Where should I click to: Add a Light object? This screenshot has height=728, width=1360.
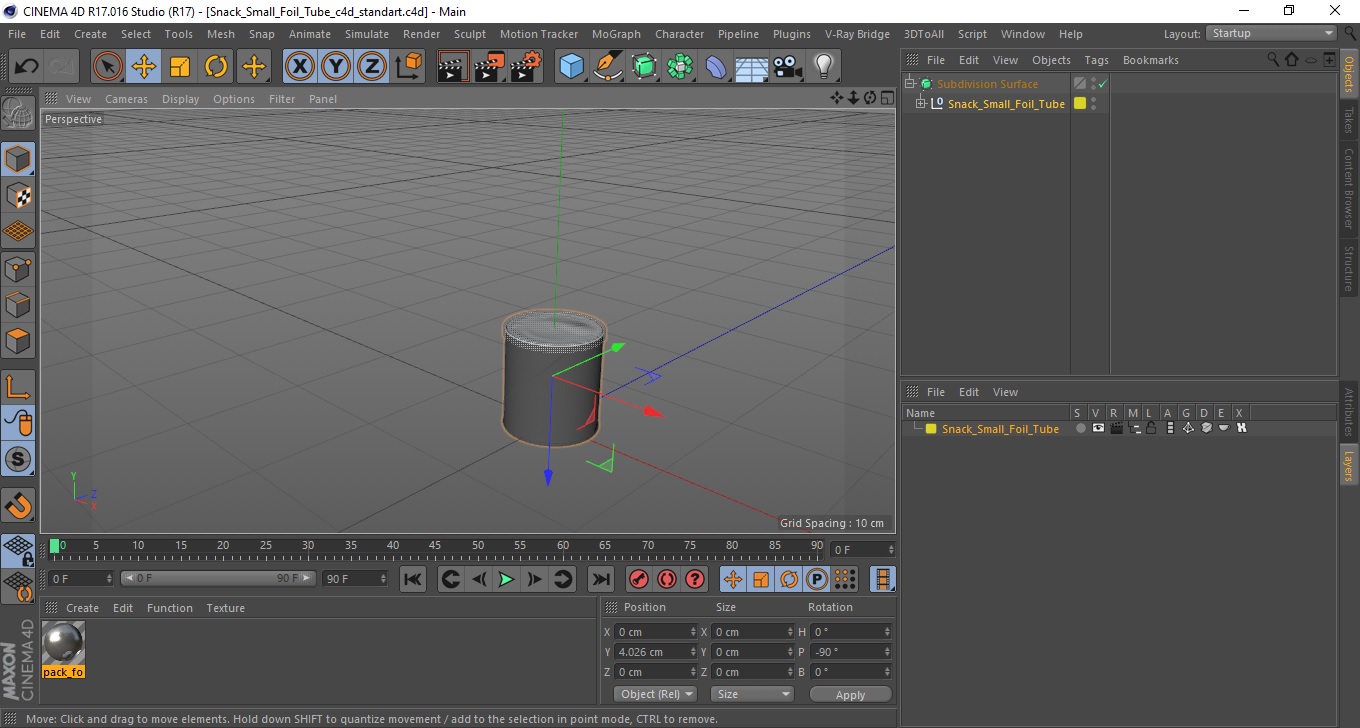pyautogui.click(x=823, y=67)
